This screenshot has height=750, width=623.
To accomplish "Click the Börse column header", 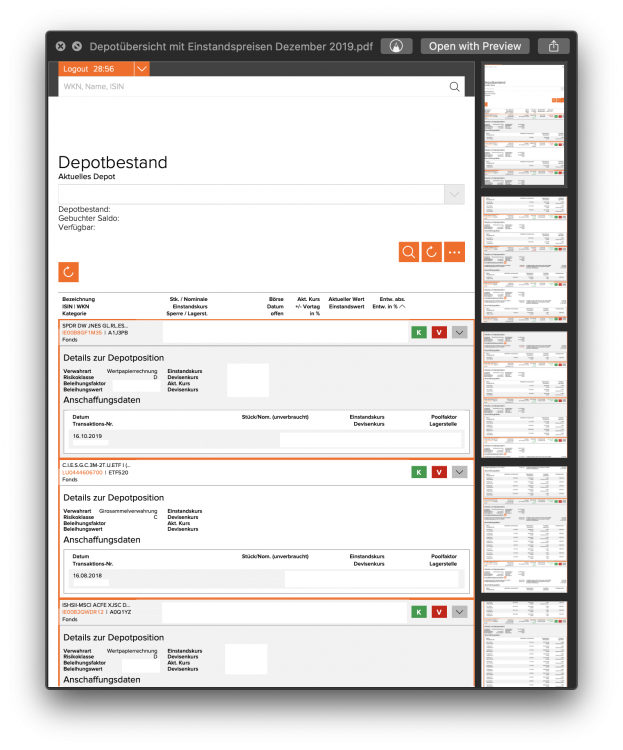I will point(276,299).
